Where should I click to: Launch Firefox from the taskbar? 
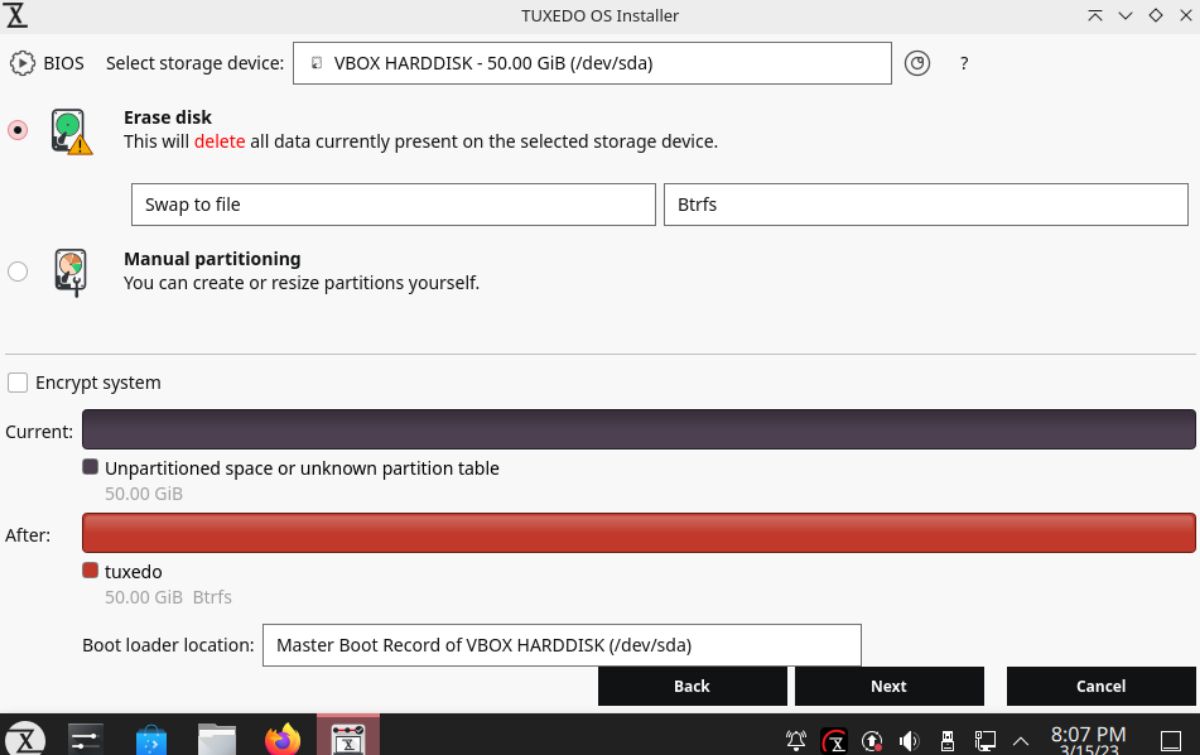coord(283,738)
